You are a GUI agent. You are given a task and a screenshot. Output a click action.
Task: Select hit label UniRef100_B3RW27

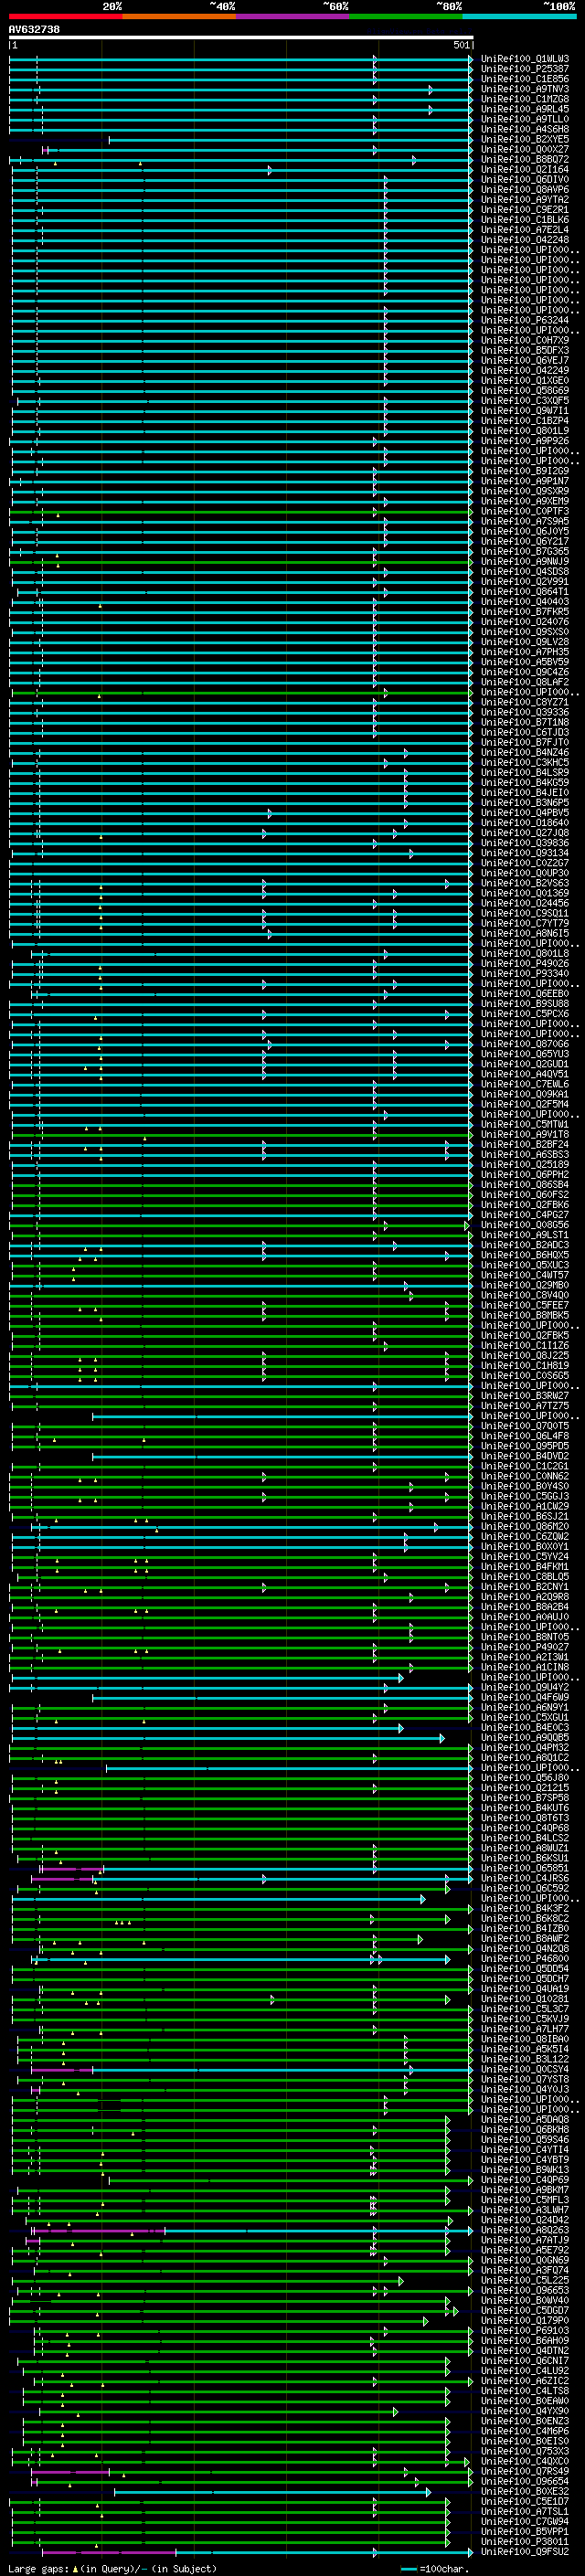(525, 1395)
